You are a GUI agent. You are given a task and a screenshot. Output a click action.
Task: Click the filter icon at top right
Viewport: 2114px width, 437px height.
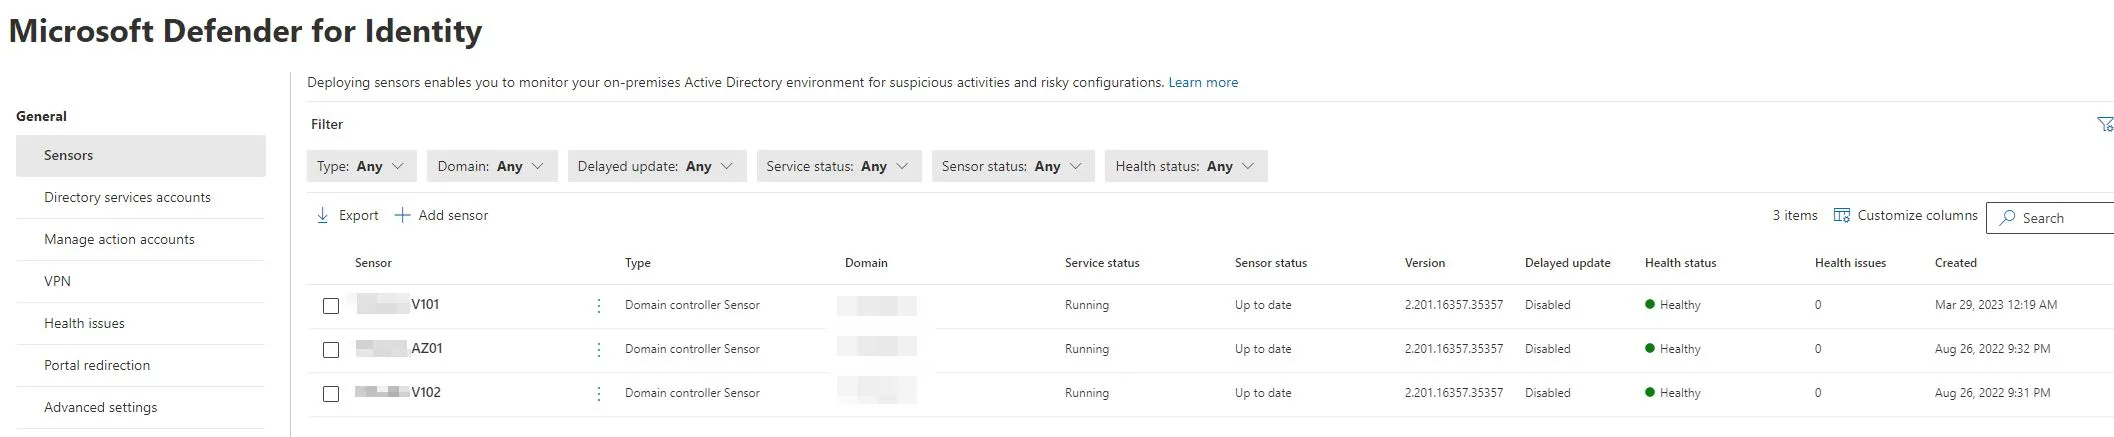tap(2104, 124)
